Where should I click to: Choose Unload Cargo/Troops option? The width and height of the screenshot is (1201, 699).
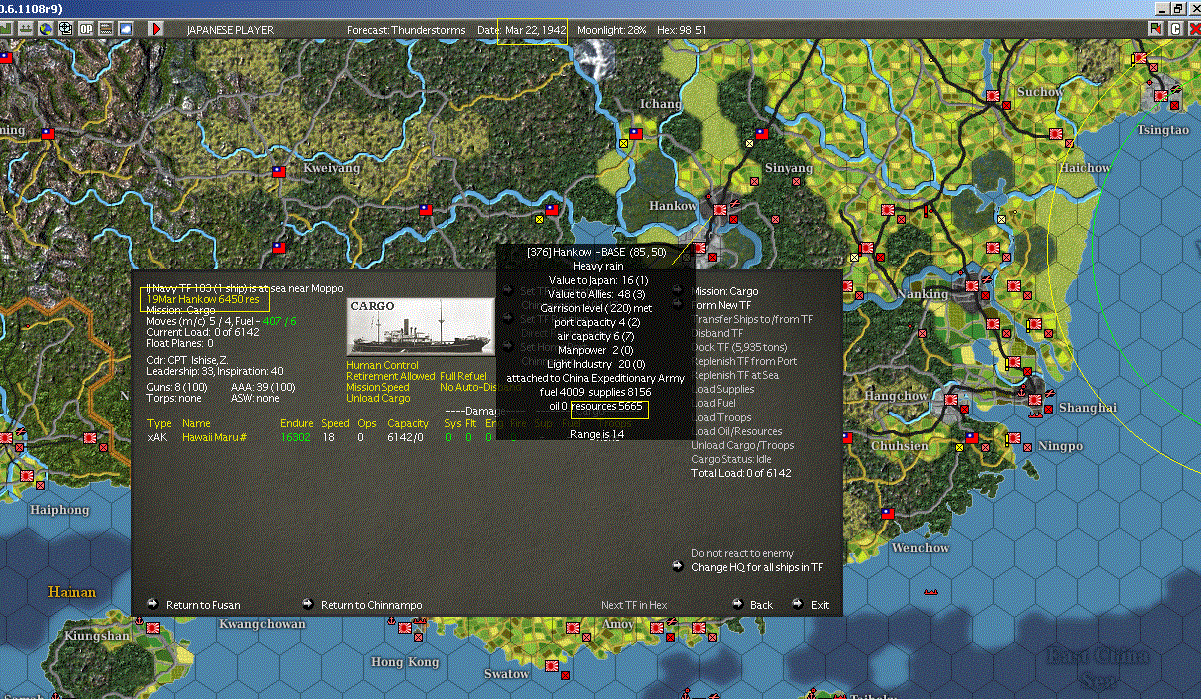tap(743, 445)
